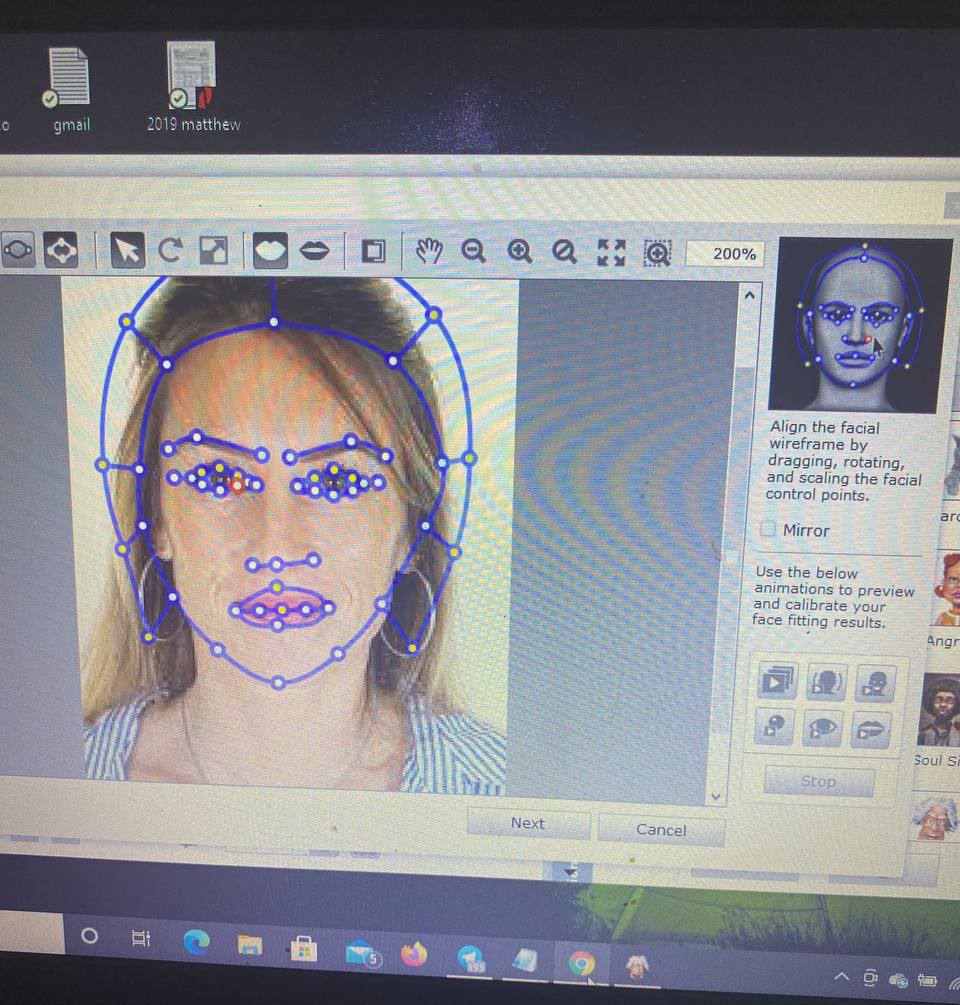Click the zoom in magnifier

(519, 252)
